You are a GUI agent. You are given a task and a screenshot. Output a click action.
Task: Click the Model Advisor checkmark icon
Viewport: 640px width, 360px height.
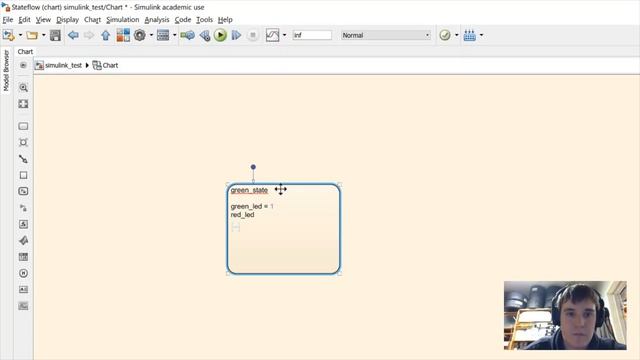[x=445, y=35]
